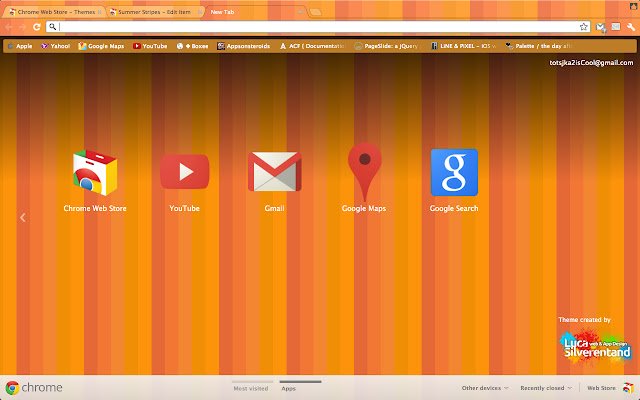The height and width of the screenshot is (400, 640).
Task: Select the New Tab tab
Action: (256, 12)
